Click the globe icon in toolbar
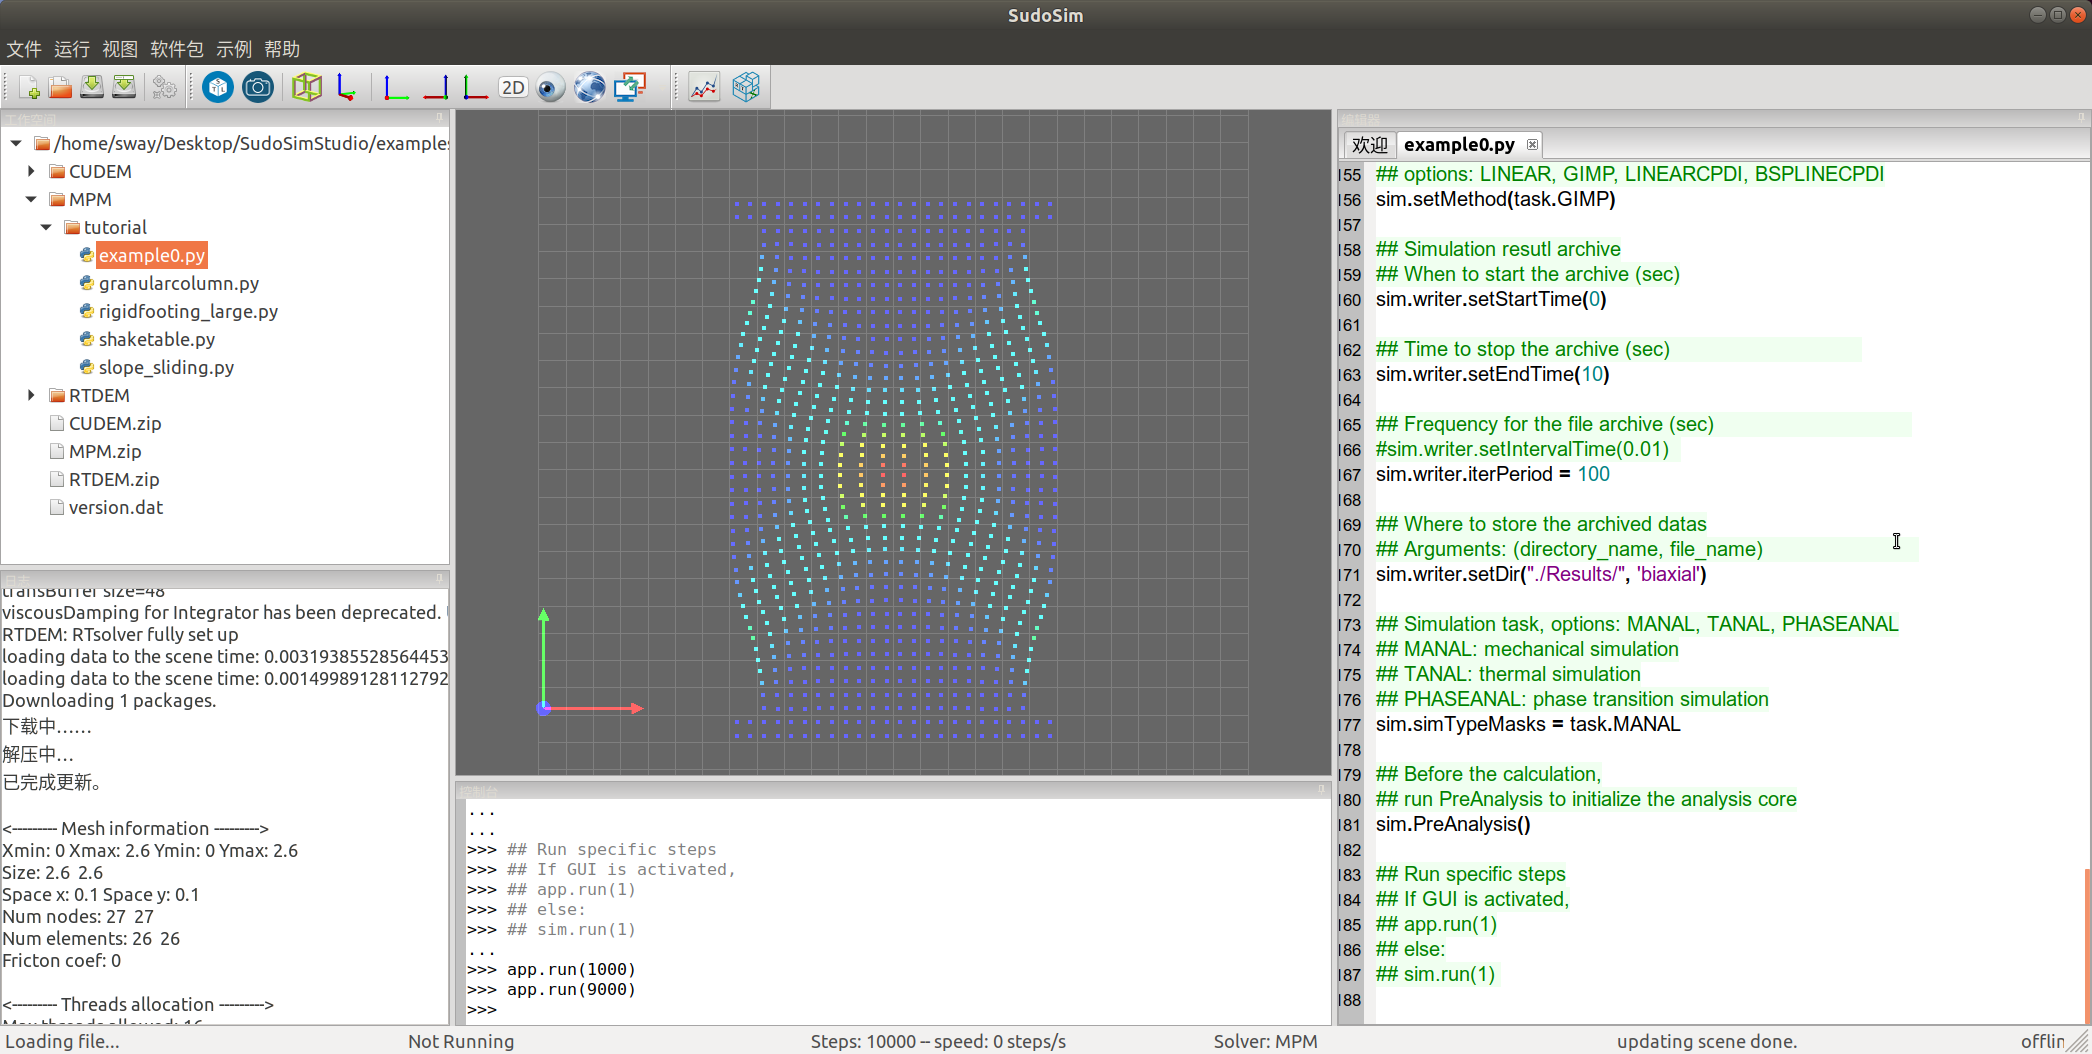Screen dimensions: 2092x1054 tap(589, 88)
